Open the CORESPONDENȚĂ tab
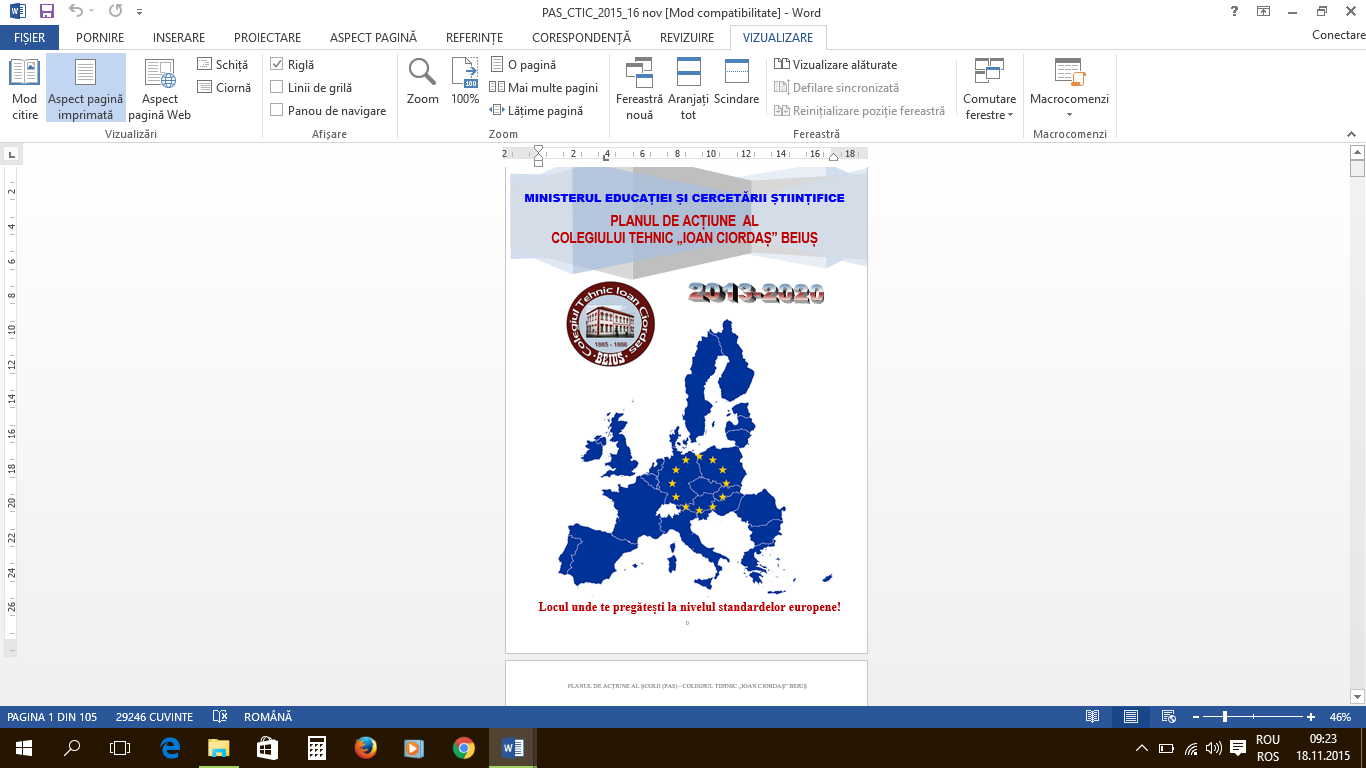The height and width of the screenshot is (768, 1366). click(x=581, y=38)
